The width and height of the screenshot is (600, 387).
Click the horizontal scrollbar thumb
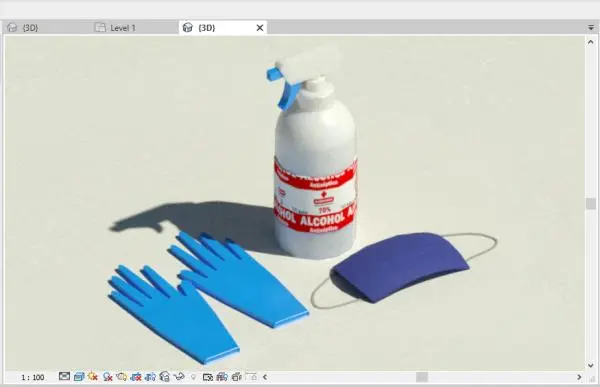point(422,377)
